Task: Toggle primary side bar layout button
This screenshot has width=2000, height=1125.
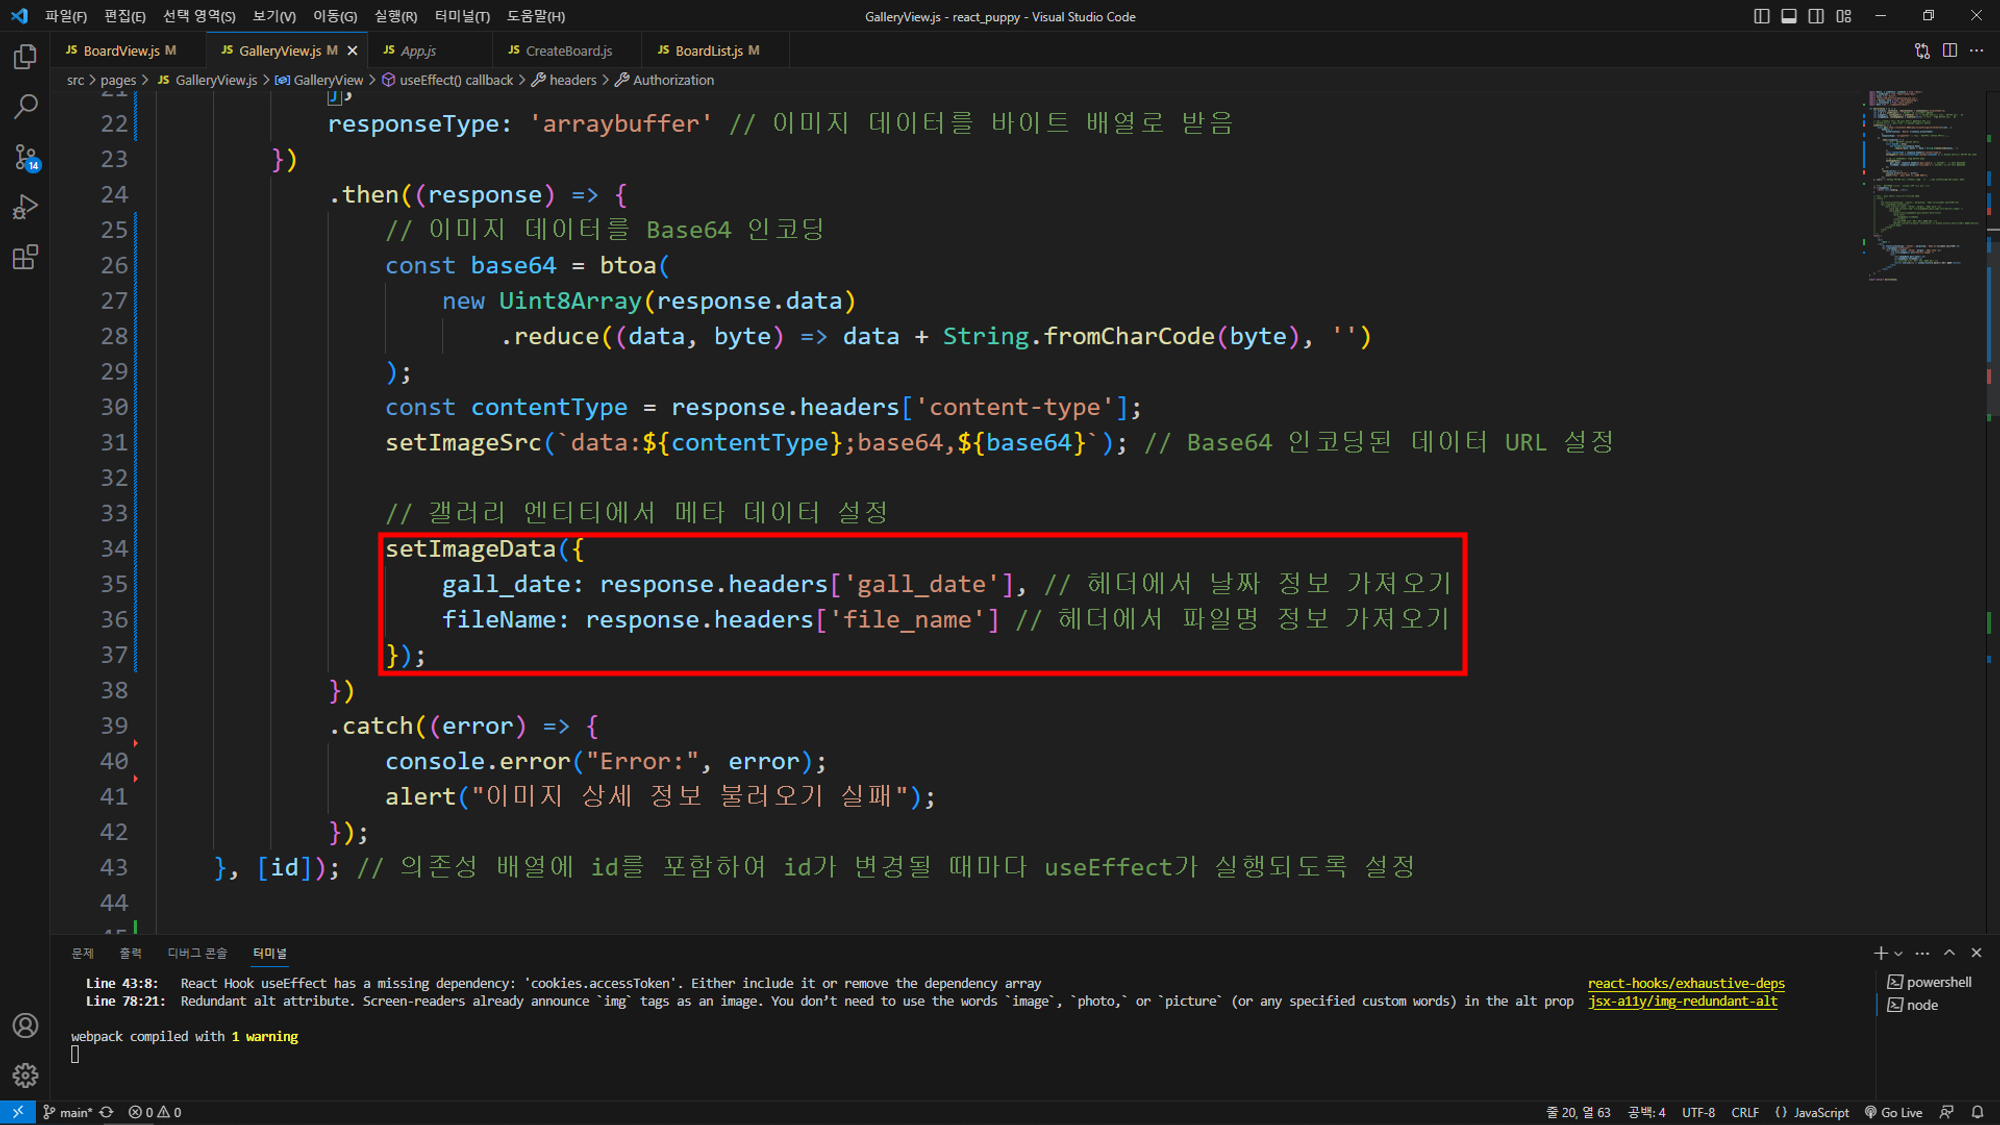Action: [1761, 16]
